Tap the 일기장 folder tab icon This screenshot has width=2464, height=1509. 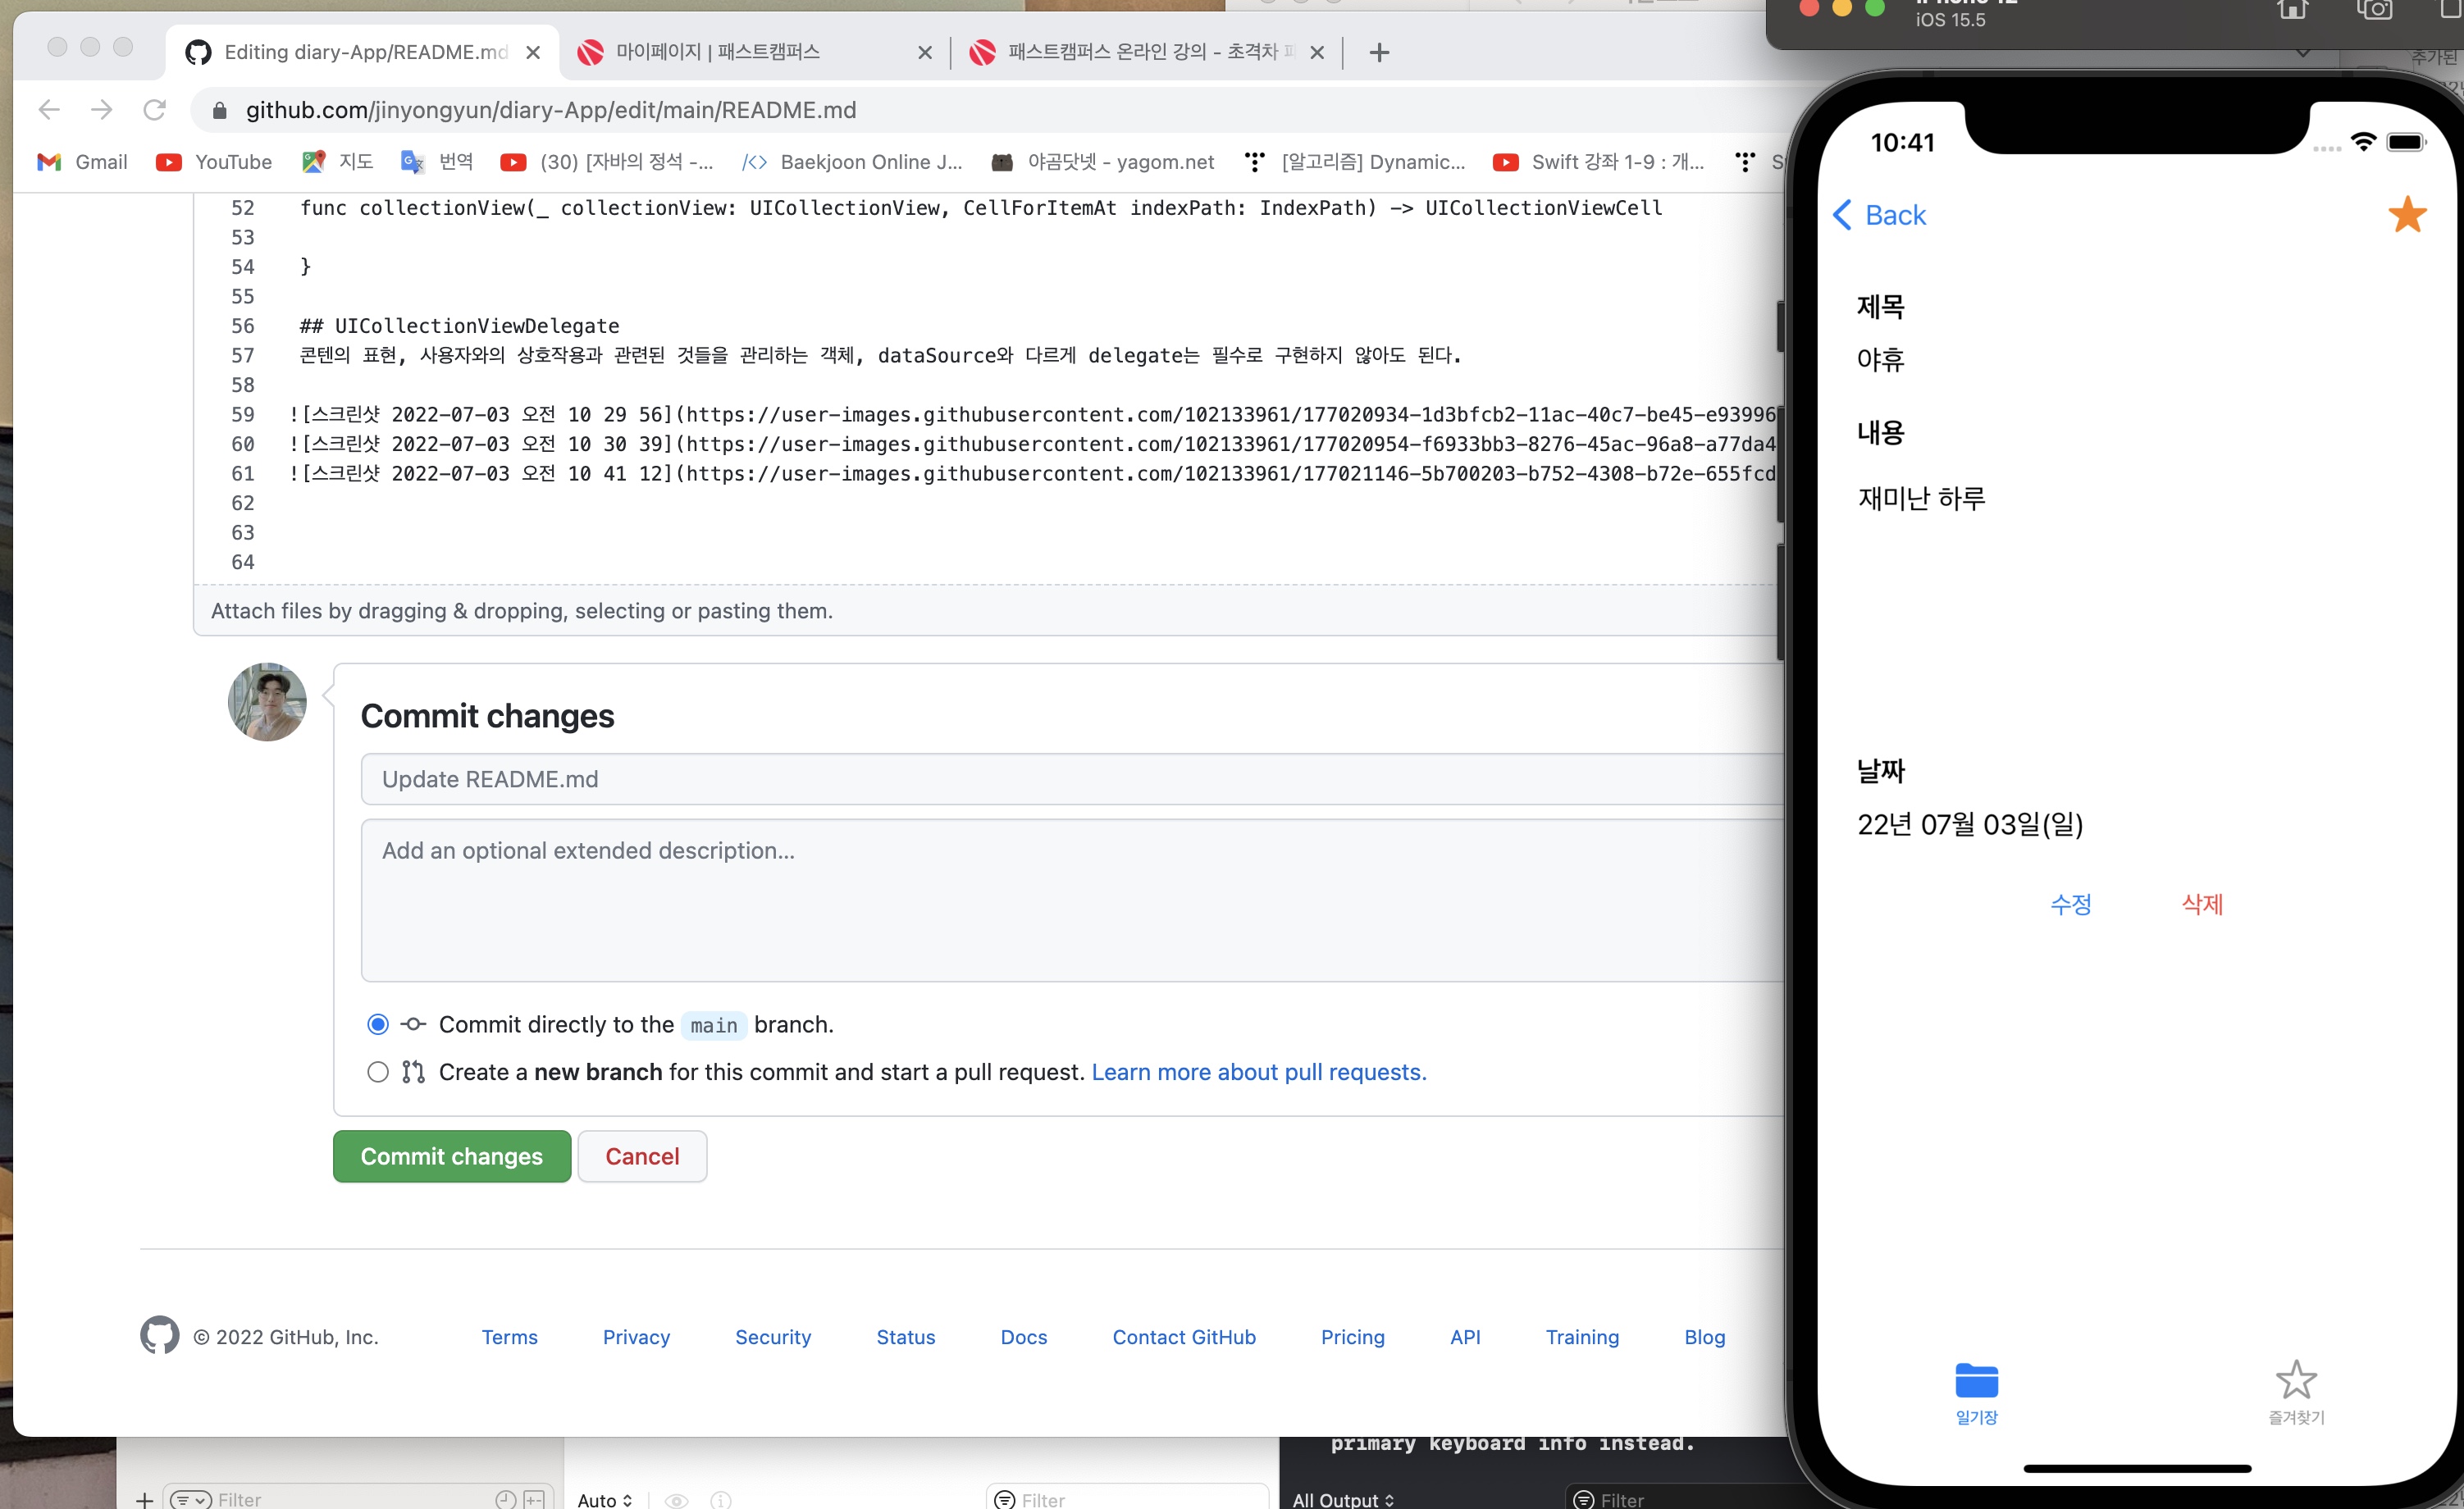click(x=1975, y=1381)
